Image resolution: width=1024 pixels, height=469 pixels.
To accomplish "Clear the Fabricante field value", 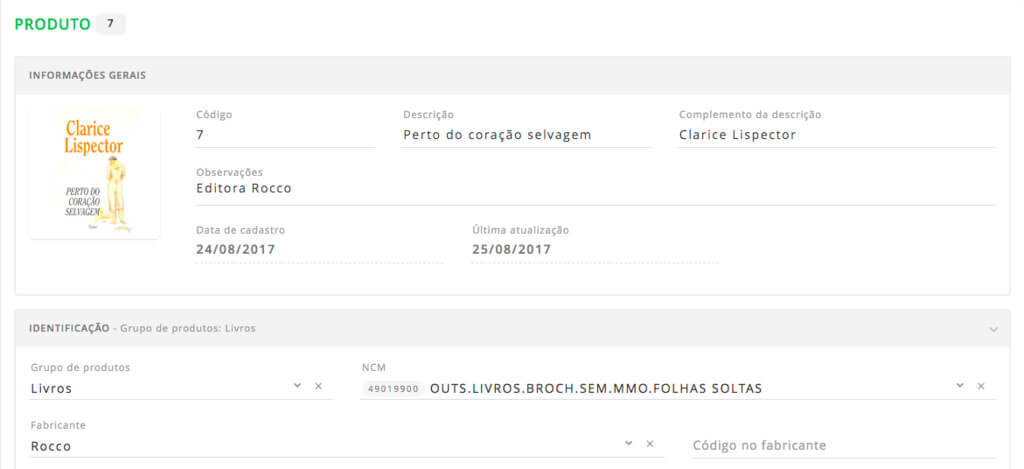I will [x=650, y=444].
